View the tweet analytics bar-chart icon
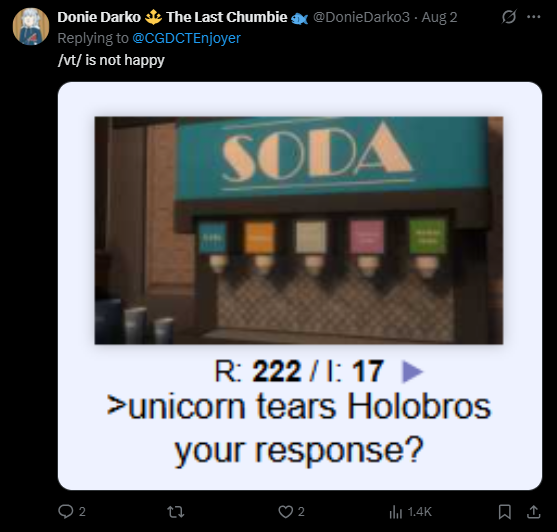Image resolution: width=557 pixels, height=532 pixels. (395, 512)
